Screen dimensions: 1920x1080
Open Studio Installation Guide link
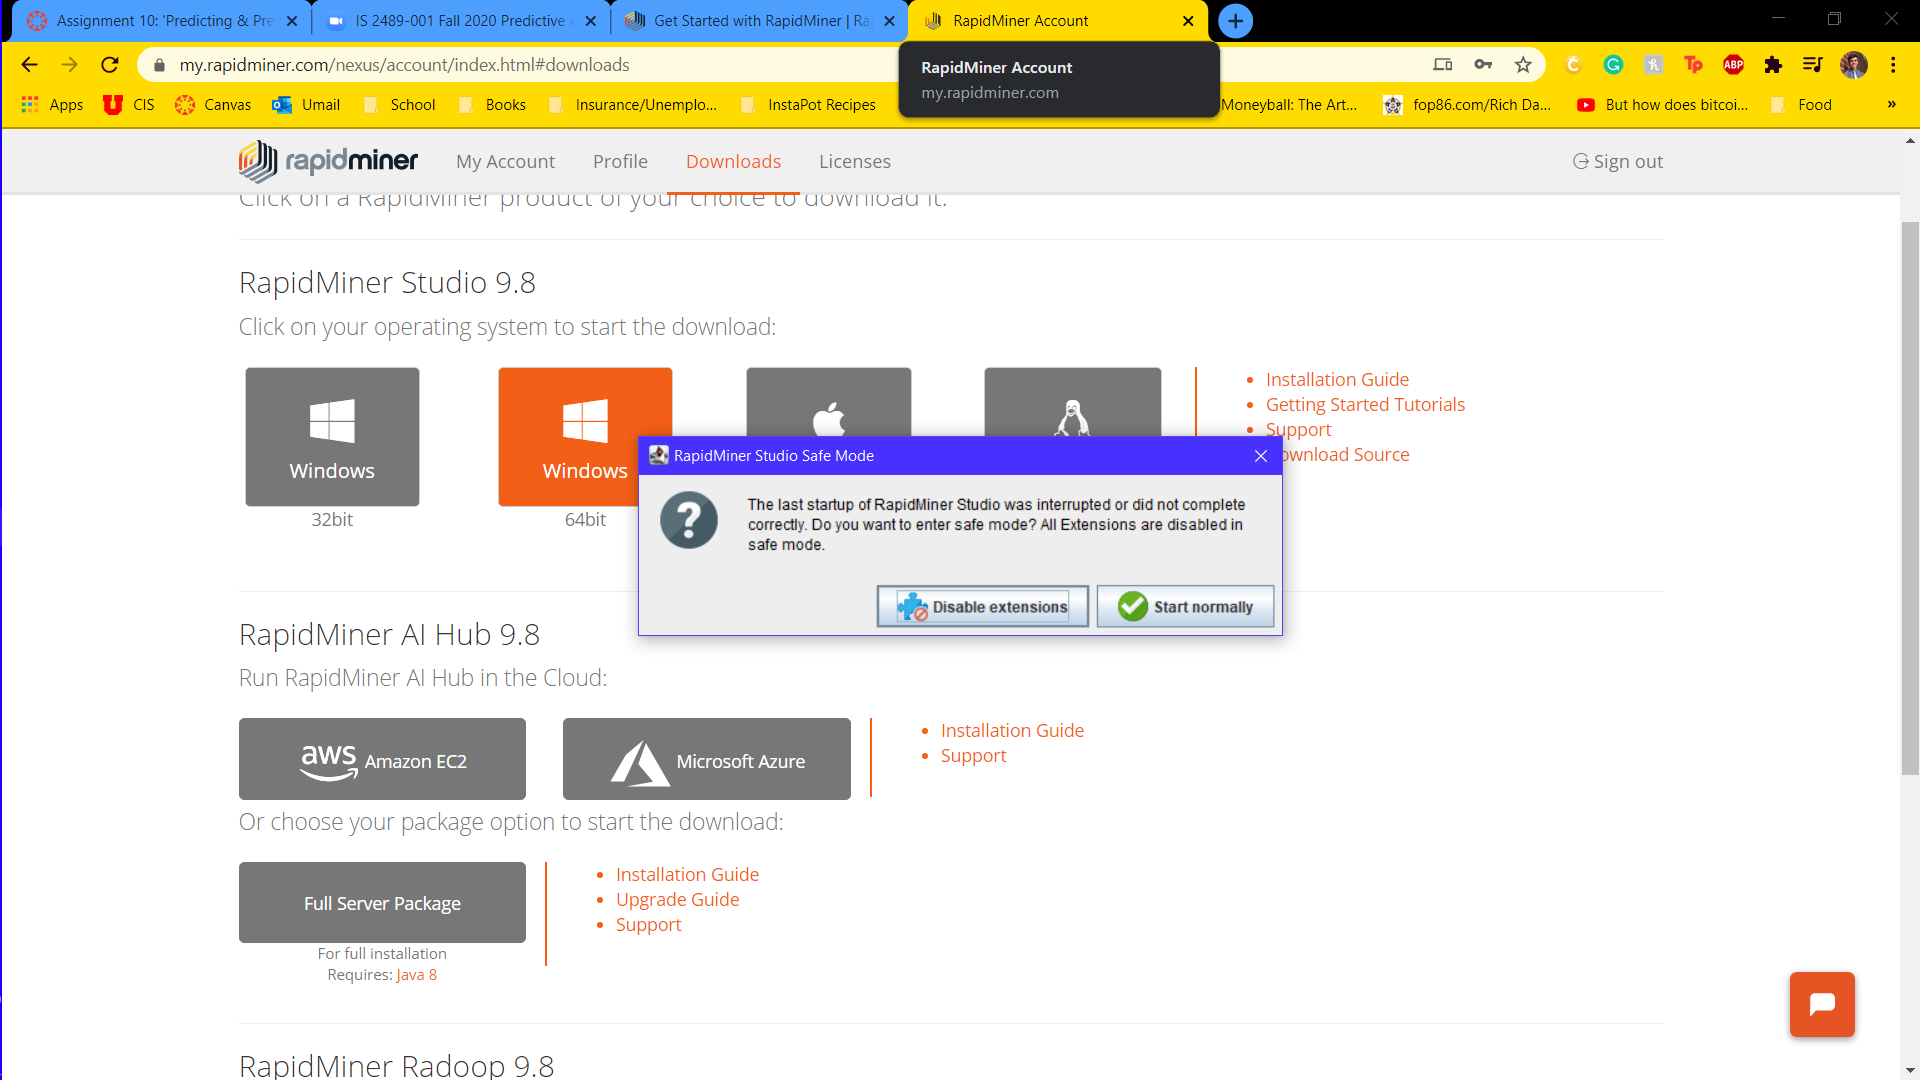point(1337,380)
